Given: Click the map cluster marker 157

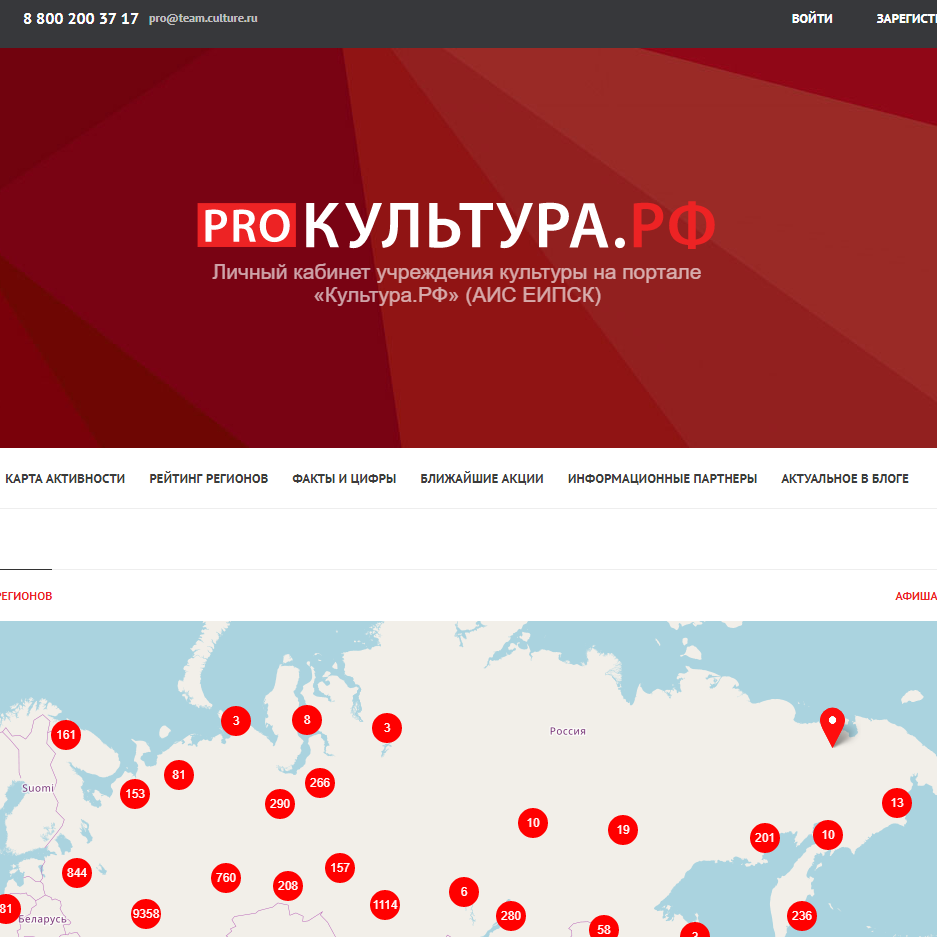Looking at the screenshot, I should pos(340,867).
